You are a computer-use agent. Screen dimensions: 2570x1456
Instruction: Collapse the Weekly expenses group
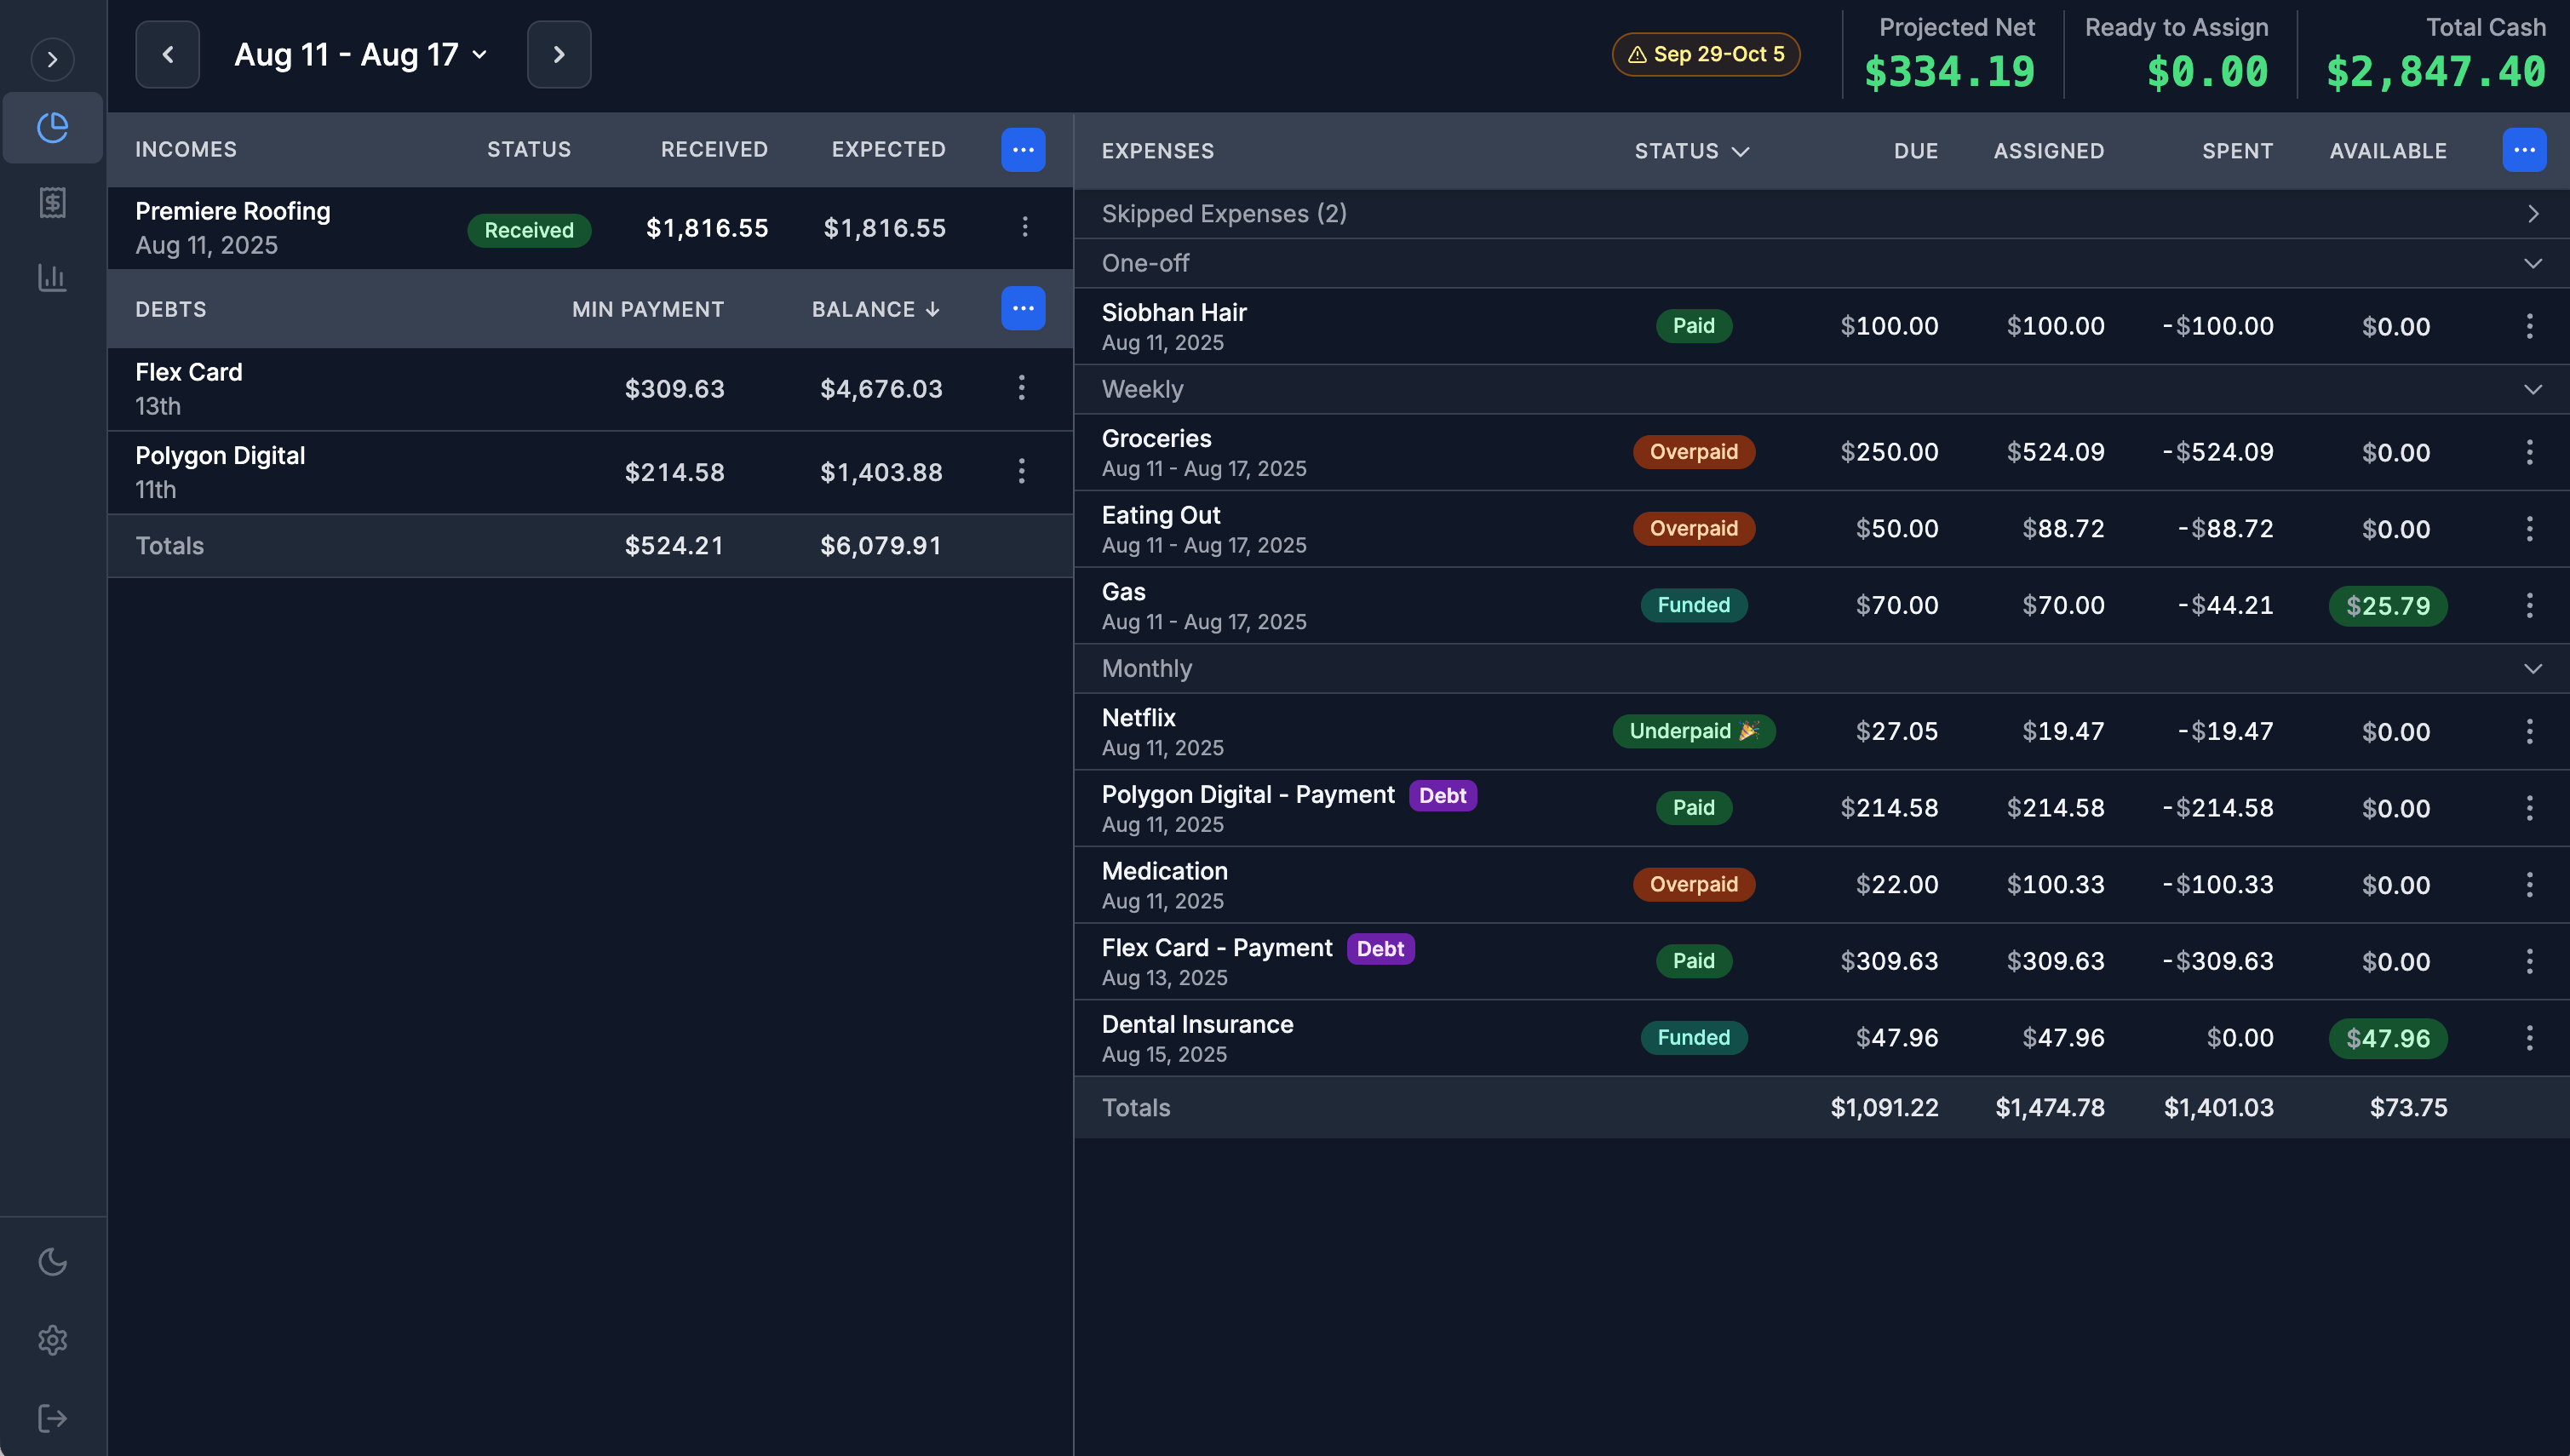tap(2532, 389)
